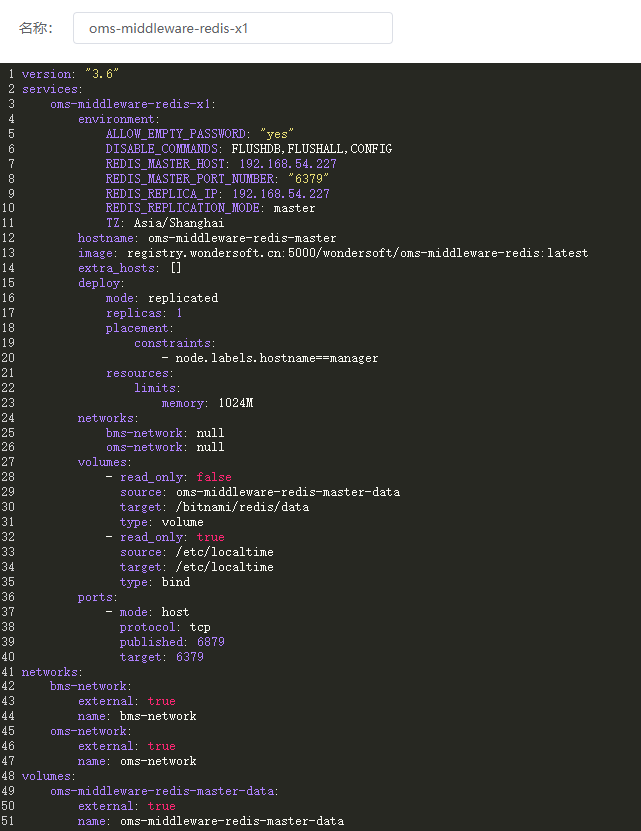
Task: Click the ALLOW_EMPTY_PASSWORD environment key
Action: coord(176,134)
